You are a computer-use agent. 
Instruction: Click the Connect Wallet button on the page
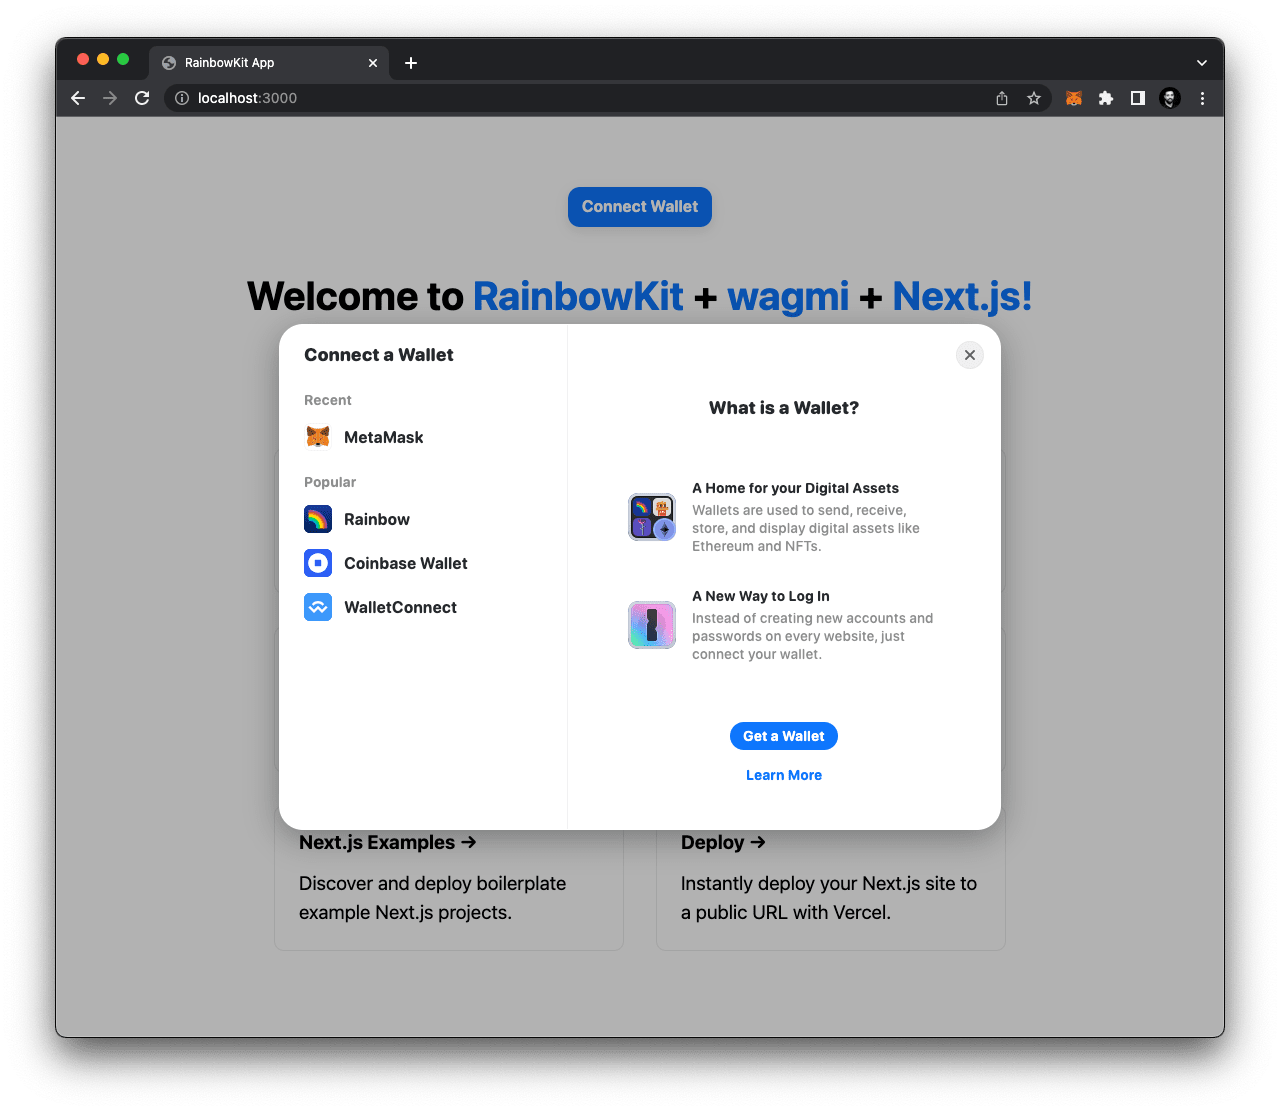click(x=640, y=207)
